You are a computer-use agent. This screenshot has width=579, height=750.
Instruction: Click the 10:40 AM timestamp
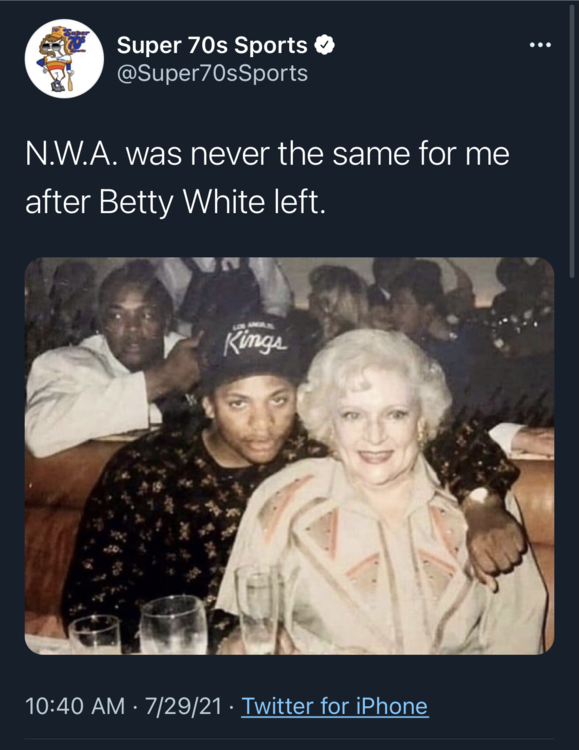[75, 706]
